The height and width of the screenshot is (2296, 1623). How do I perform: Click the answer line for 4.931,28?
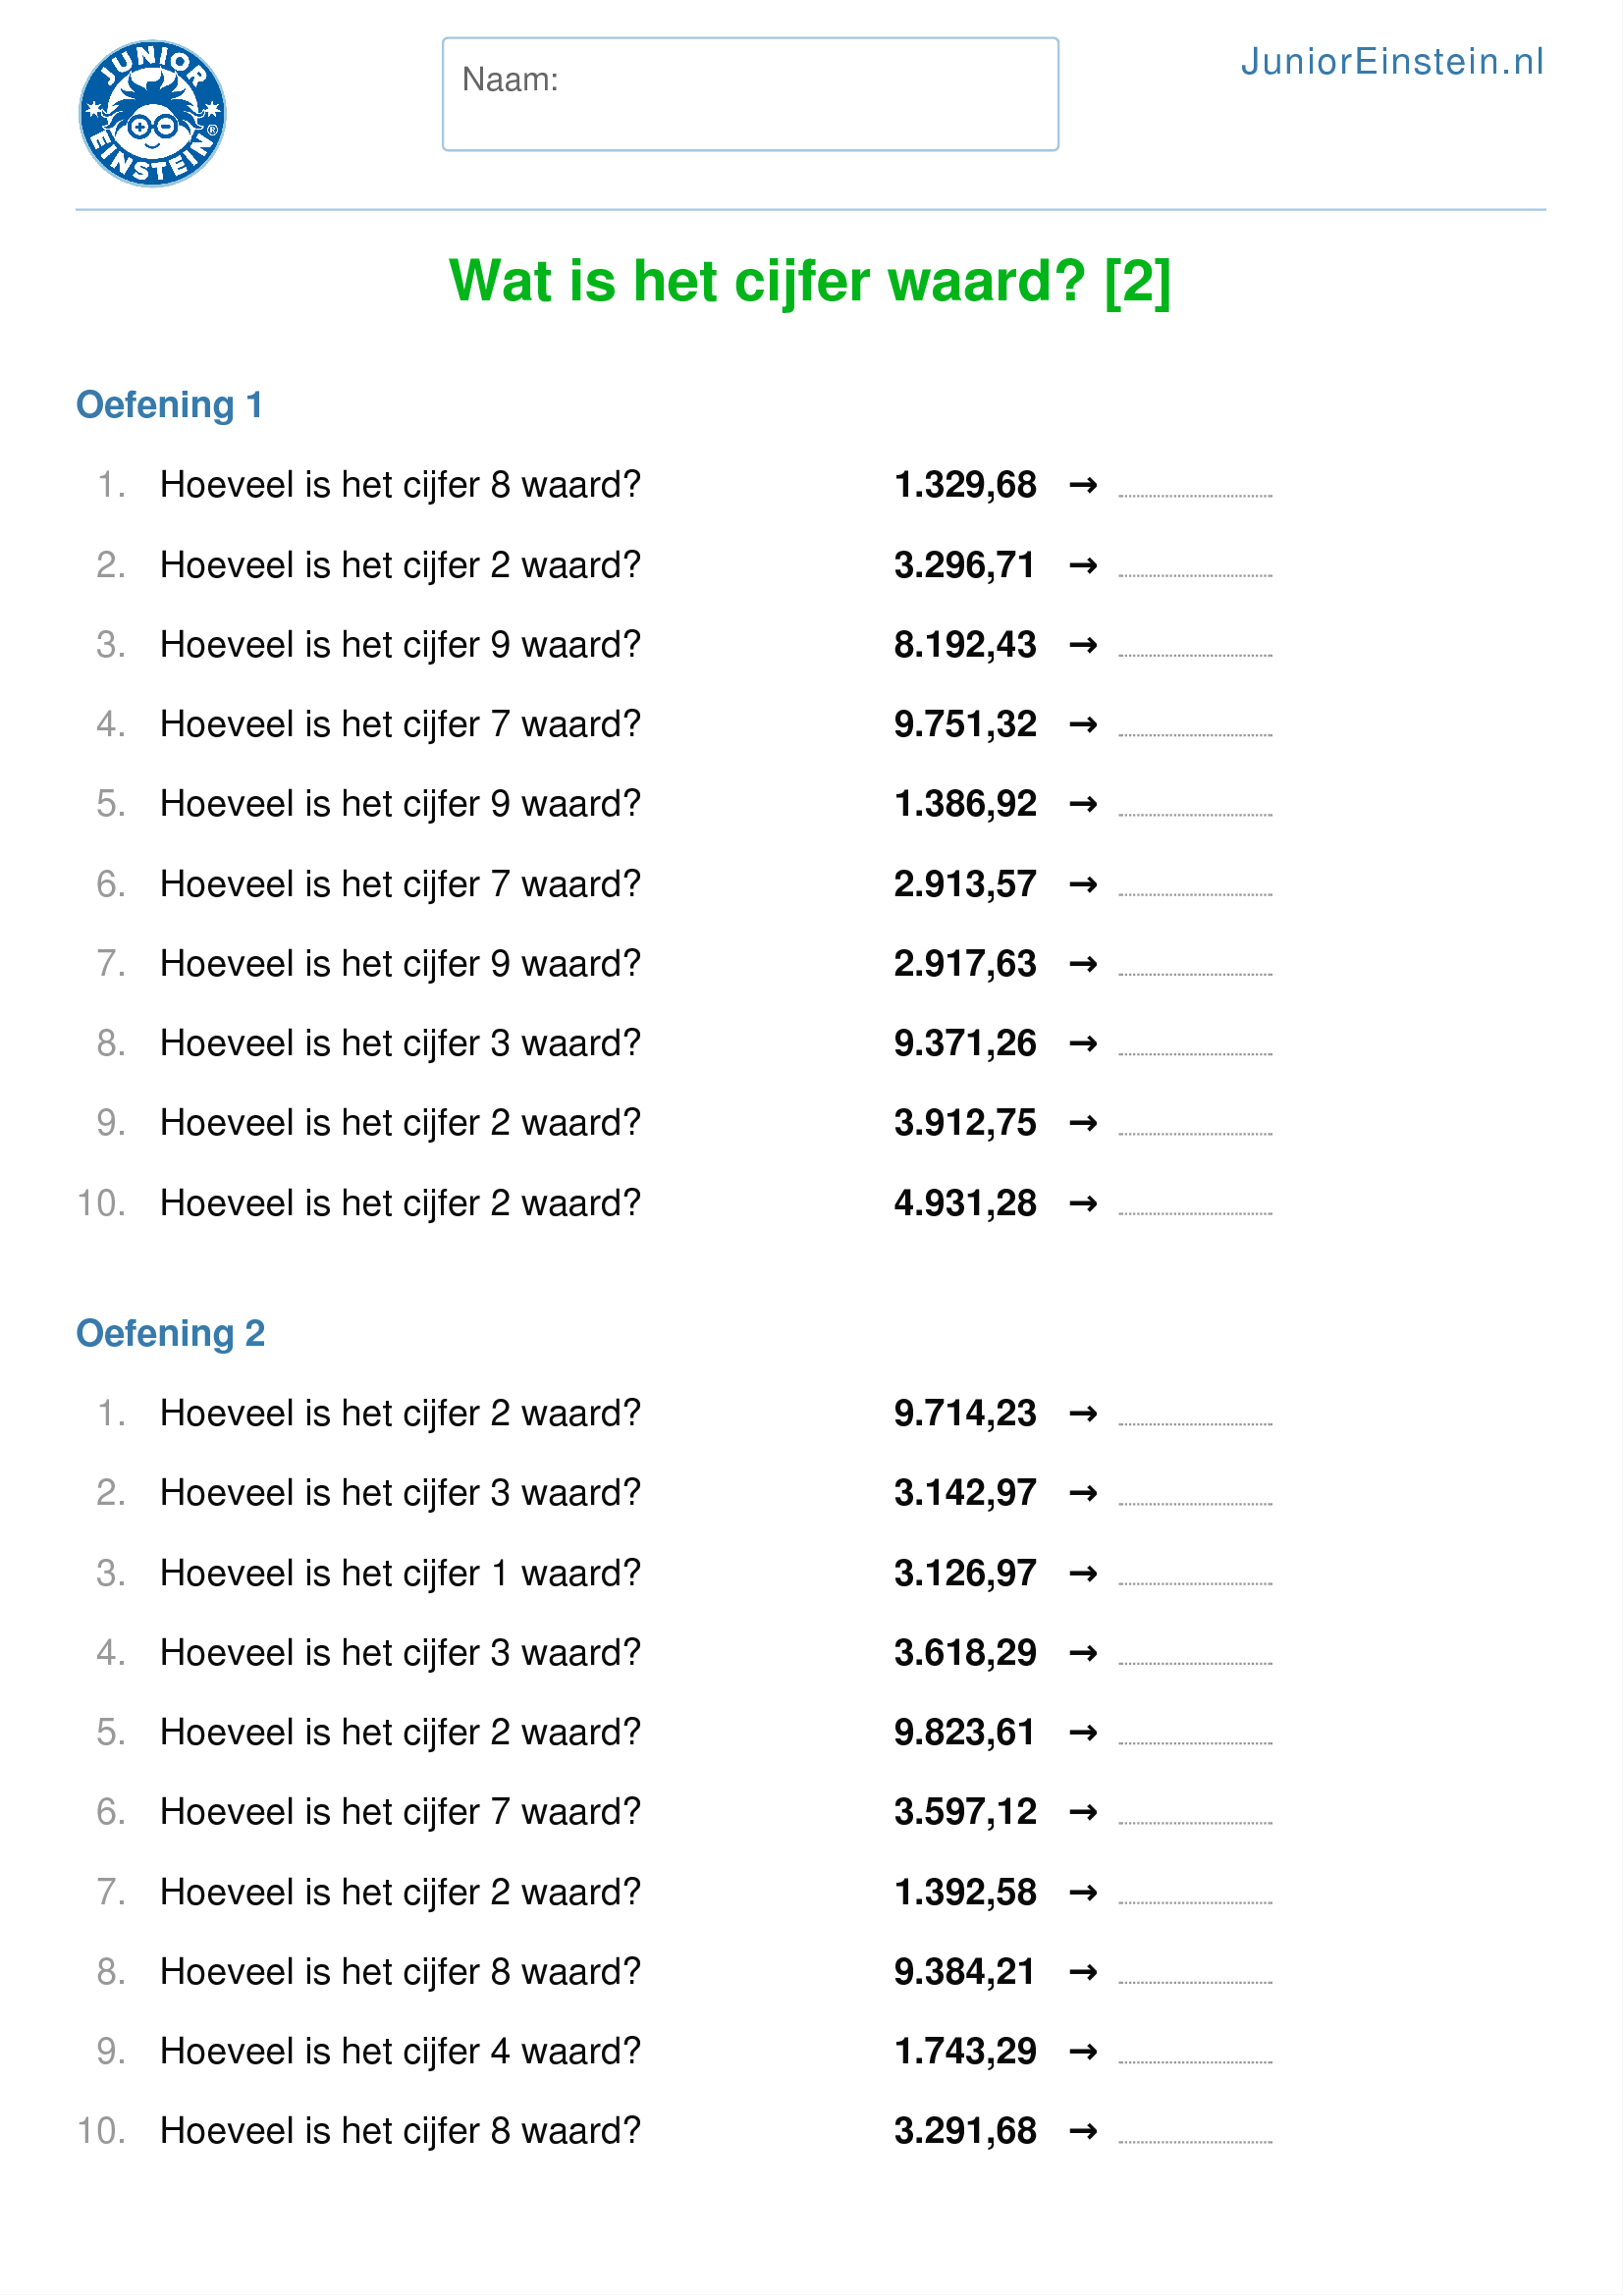[x=1195, y=1211]
